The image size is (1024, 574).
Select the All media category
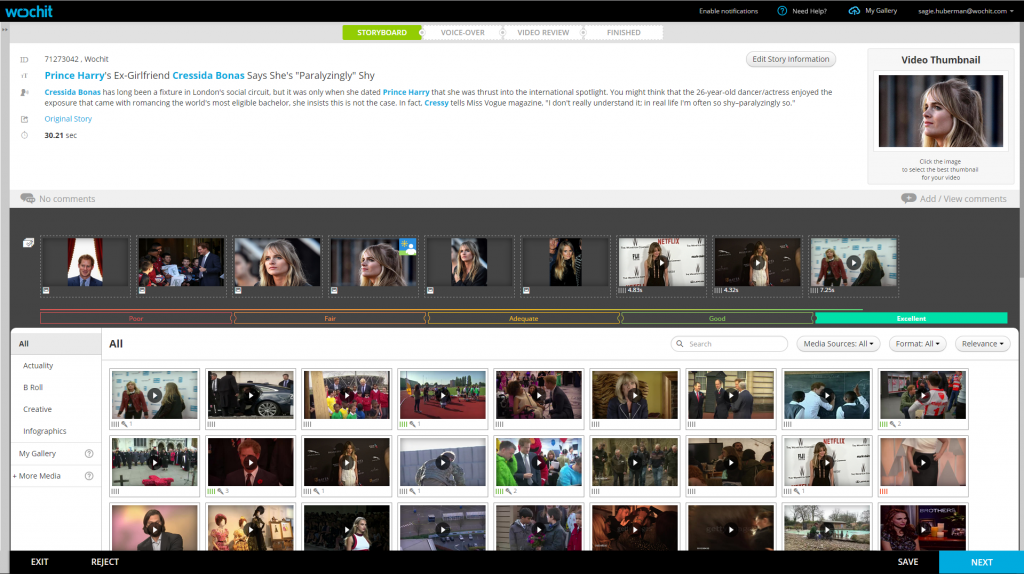56,343
